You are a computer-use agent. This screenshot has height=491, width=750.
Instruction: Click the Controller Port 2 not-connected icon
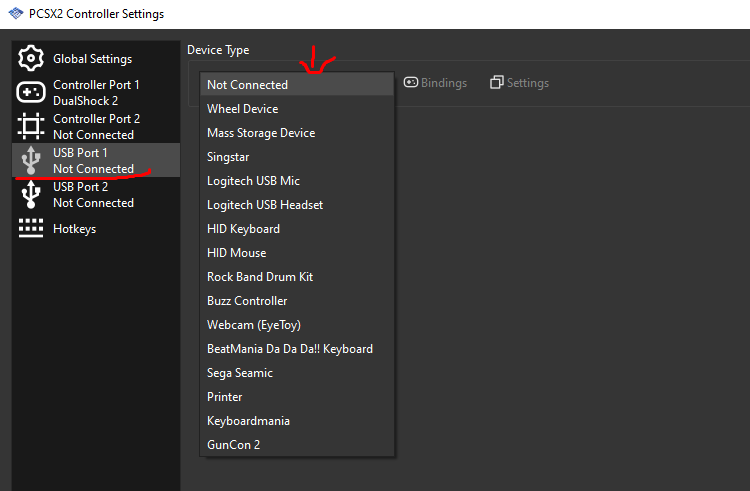click(31, 126)
